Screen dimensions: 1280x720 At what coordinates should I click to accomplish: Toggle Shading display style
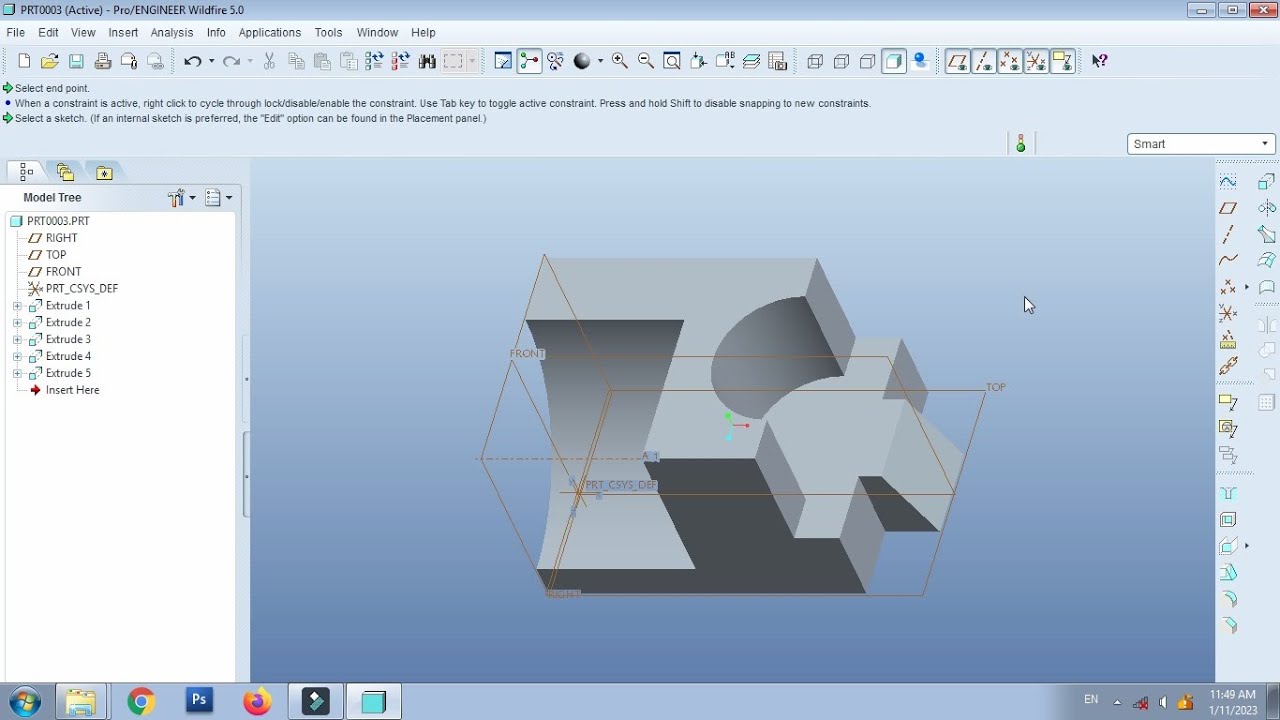[x=894, y=61]
